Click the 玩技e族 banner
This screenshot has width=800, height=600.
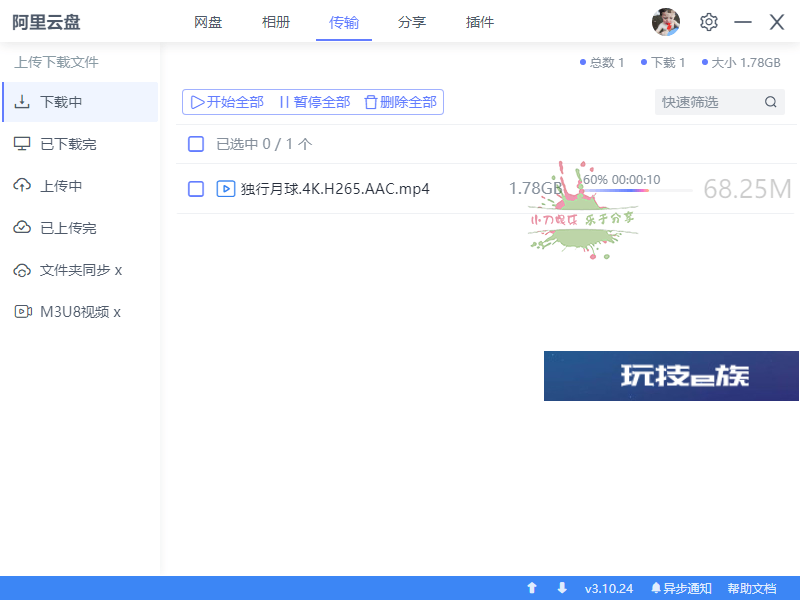(671, 376)
